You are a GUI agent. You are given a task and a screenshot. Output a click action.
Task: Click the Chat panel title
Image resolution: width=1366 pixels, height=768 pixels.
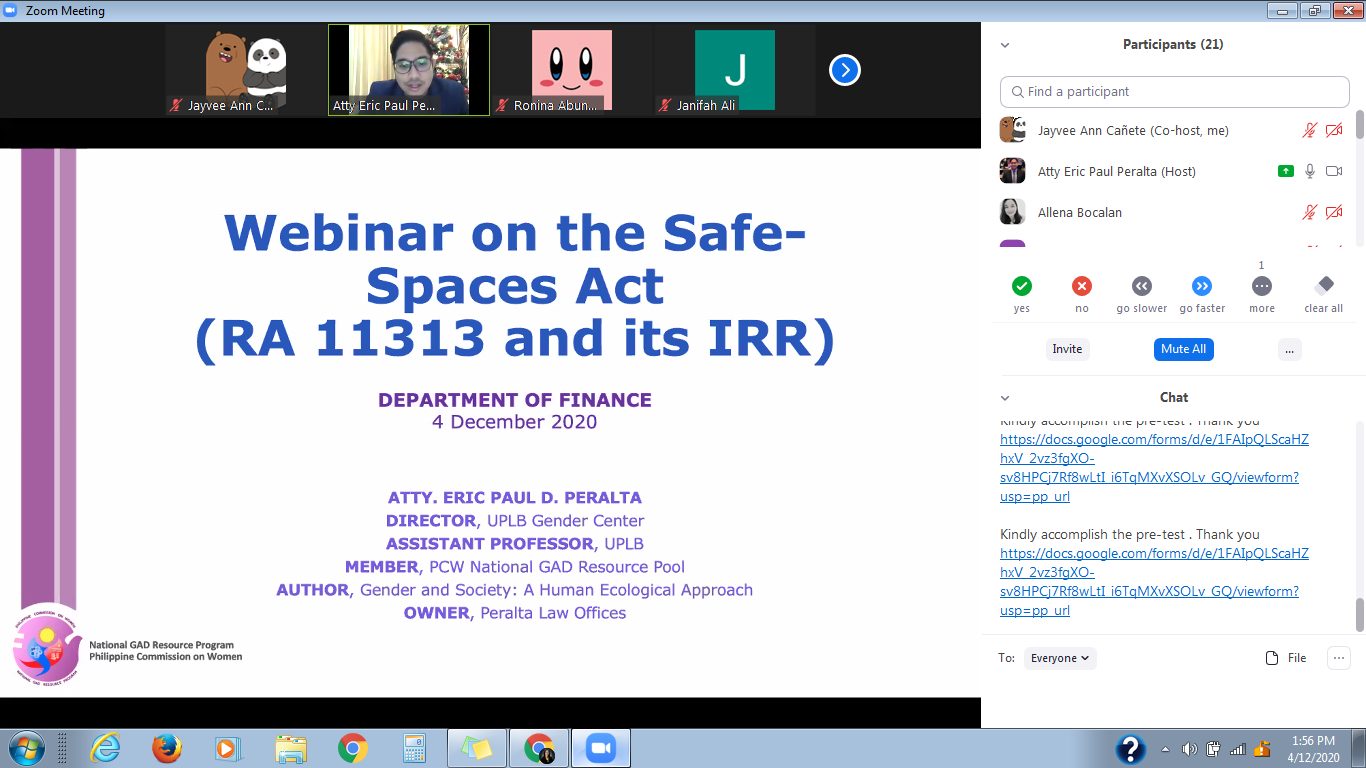pos(1174,398)
